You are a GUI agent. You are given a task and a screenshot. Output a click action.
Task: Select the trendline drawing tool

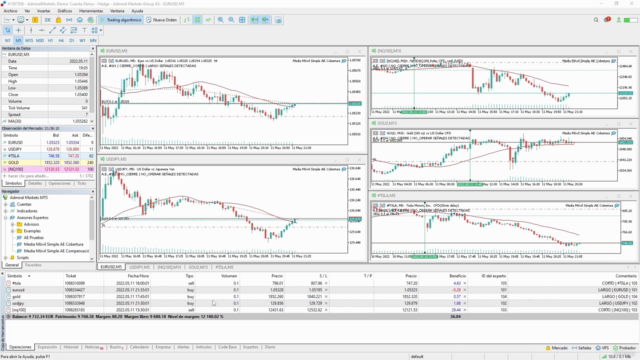pos(52,30)
